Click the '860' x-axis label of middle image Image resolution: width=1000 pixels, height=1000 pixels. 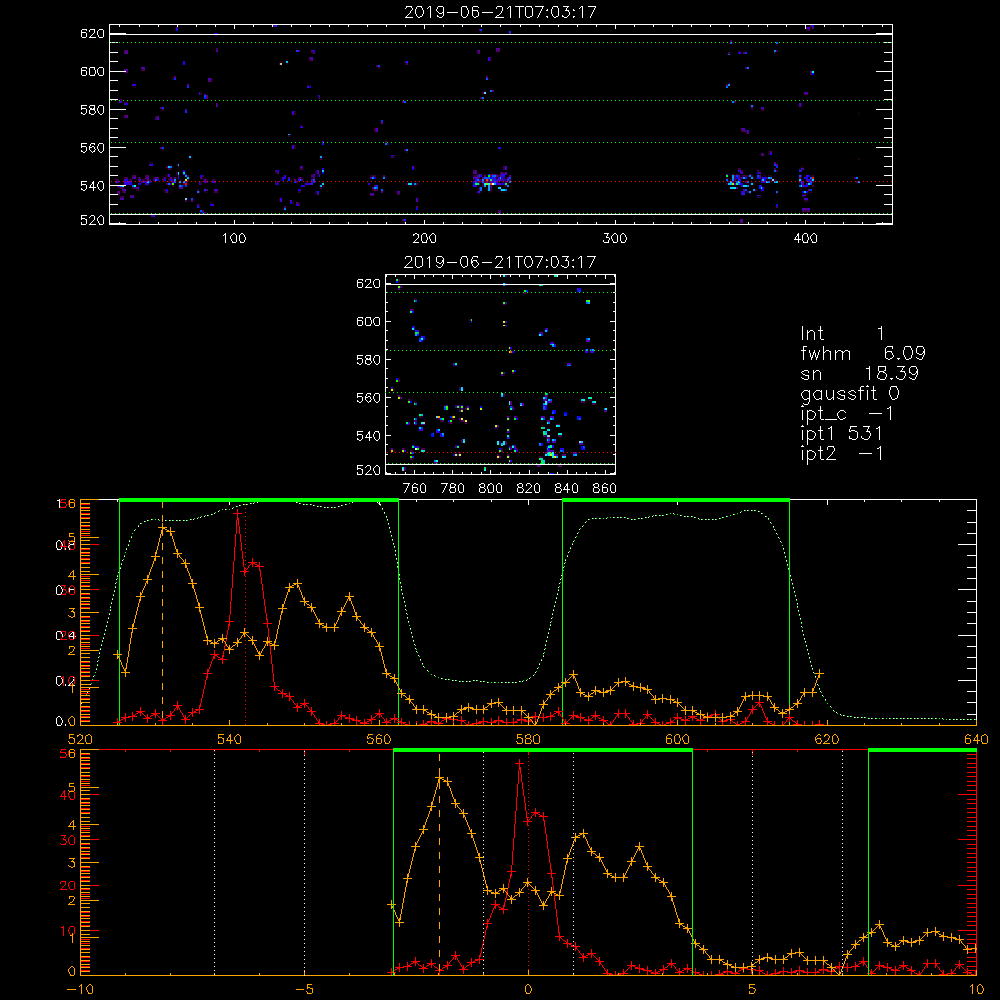(605, 489)
